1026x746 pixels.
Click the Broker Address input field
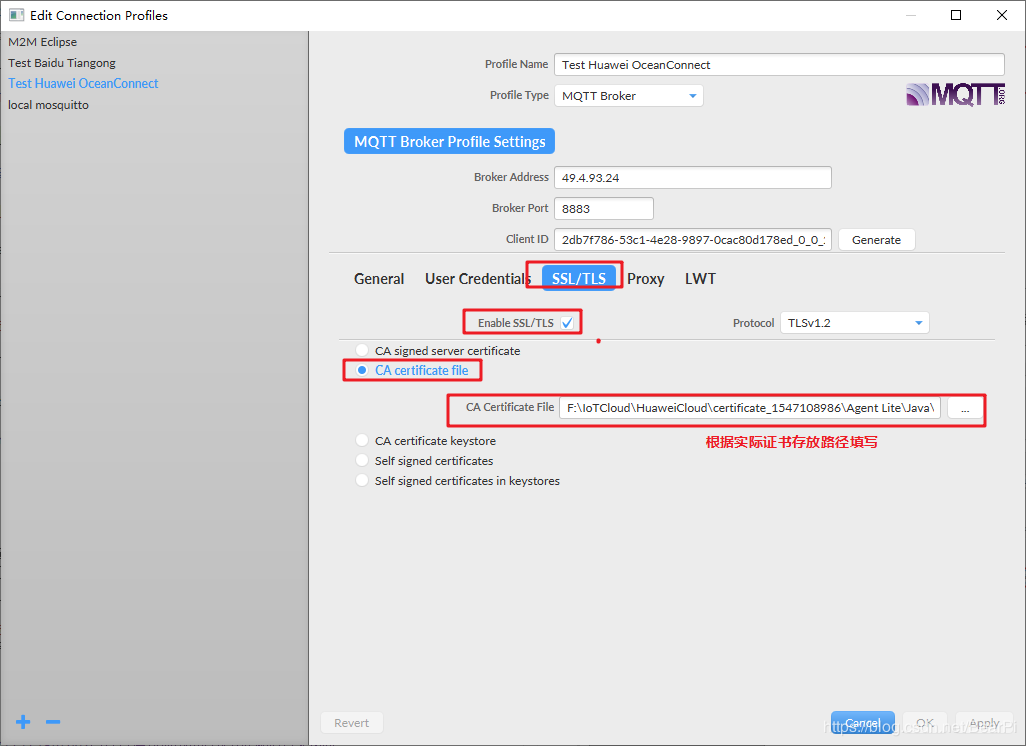click(x=693, y=177)
